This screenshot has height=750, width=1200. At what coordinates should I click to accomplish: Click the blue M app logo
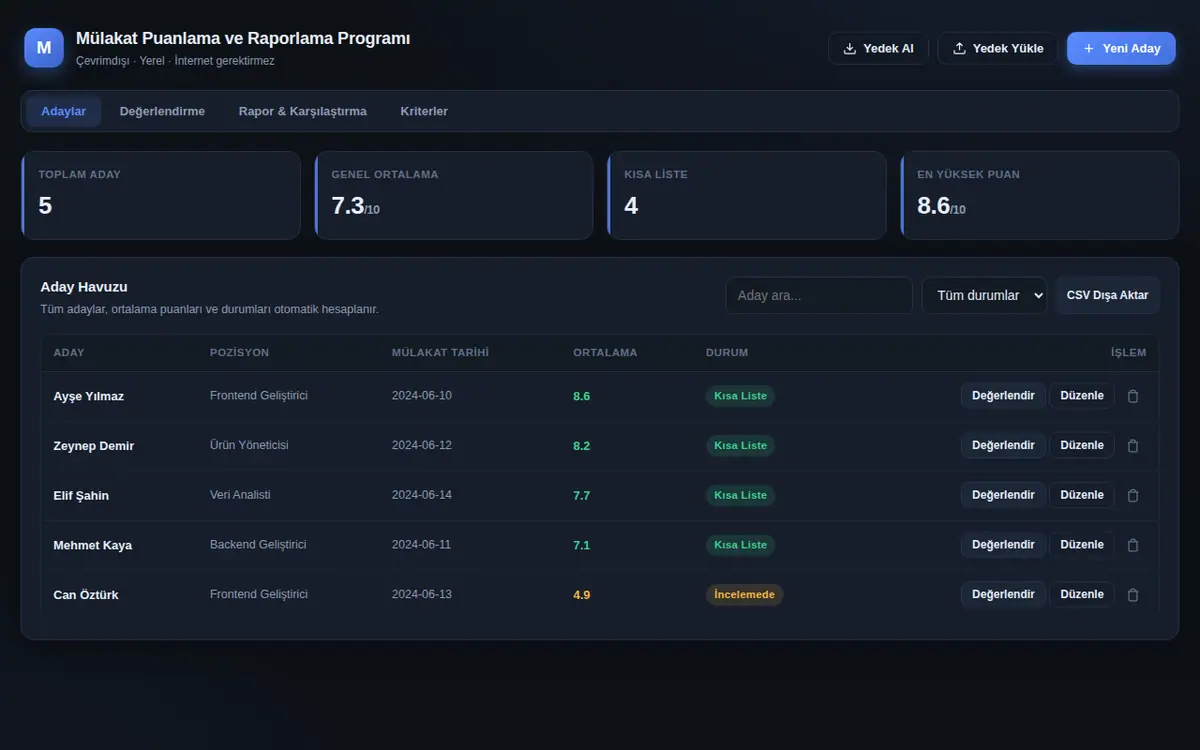[x=44, y=48]
